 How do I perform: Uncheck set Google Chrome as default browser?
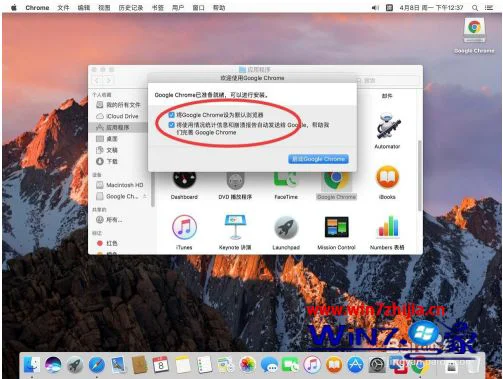[x=171, y=115]
